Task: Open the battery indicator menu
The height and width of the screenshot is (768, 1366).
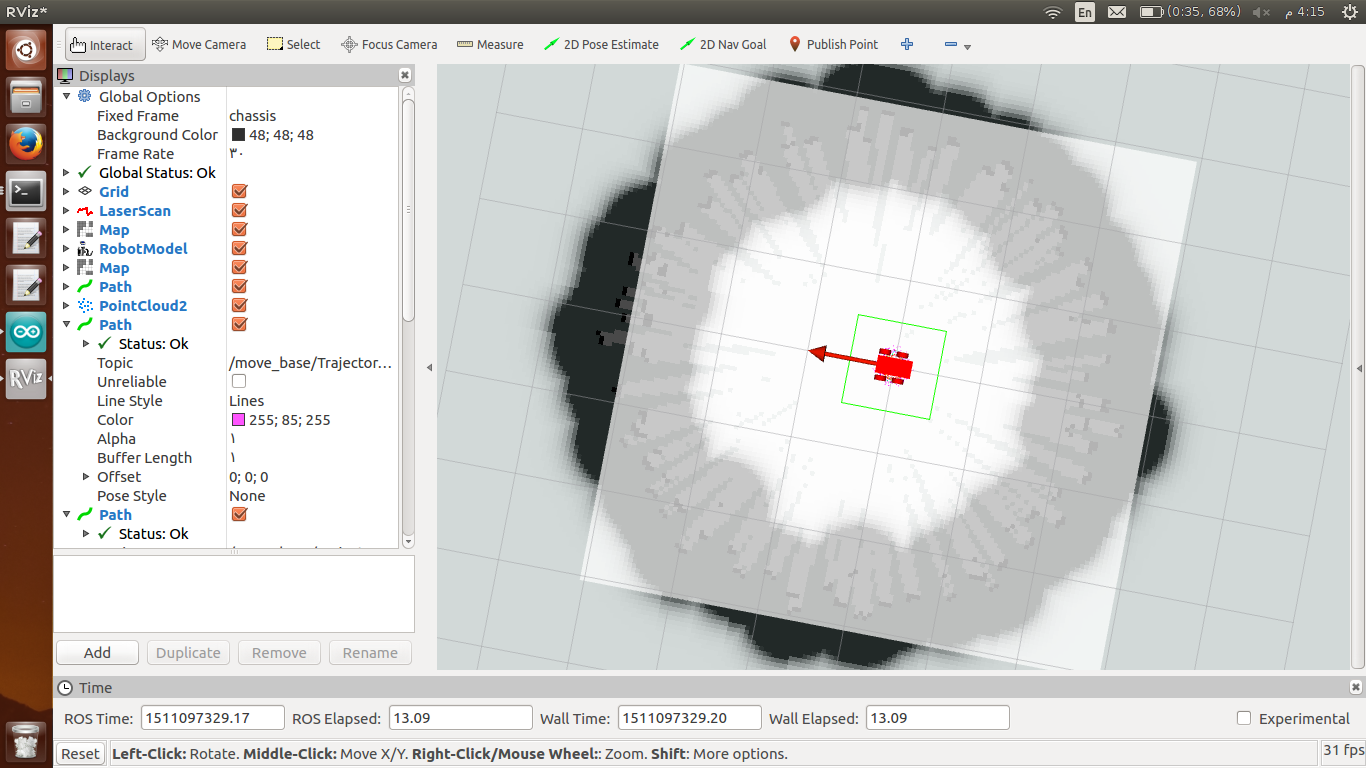Action: click(x=1190, y=12)
